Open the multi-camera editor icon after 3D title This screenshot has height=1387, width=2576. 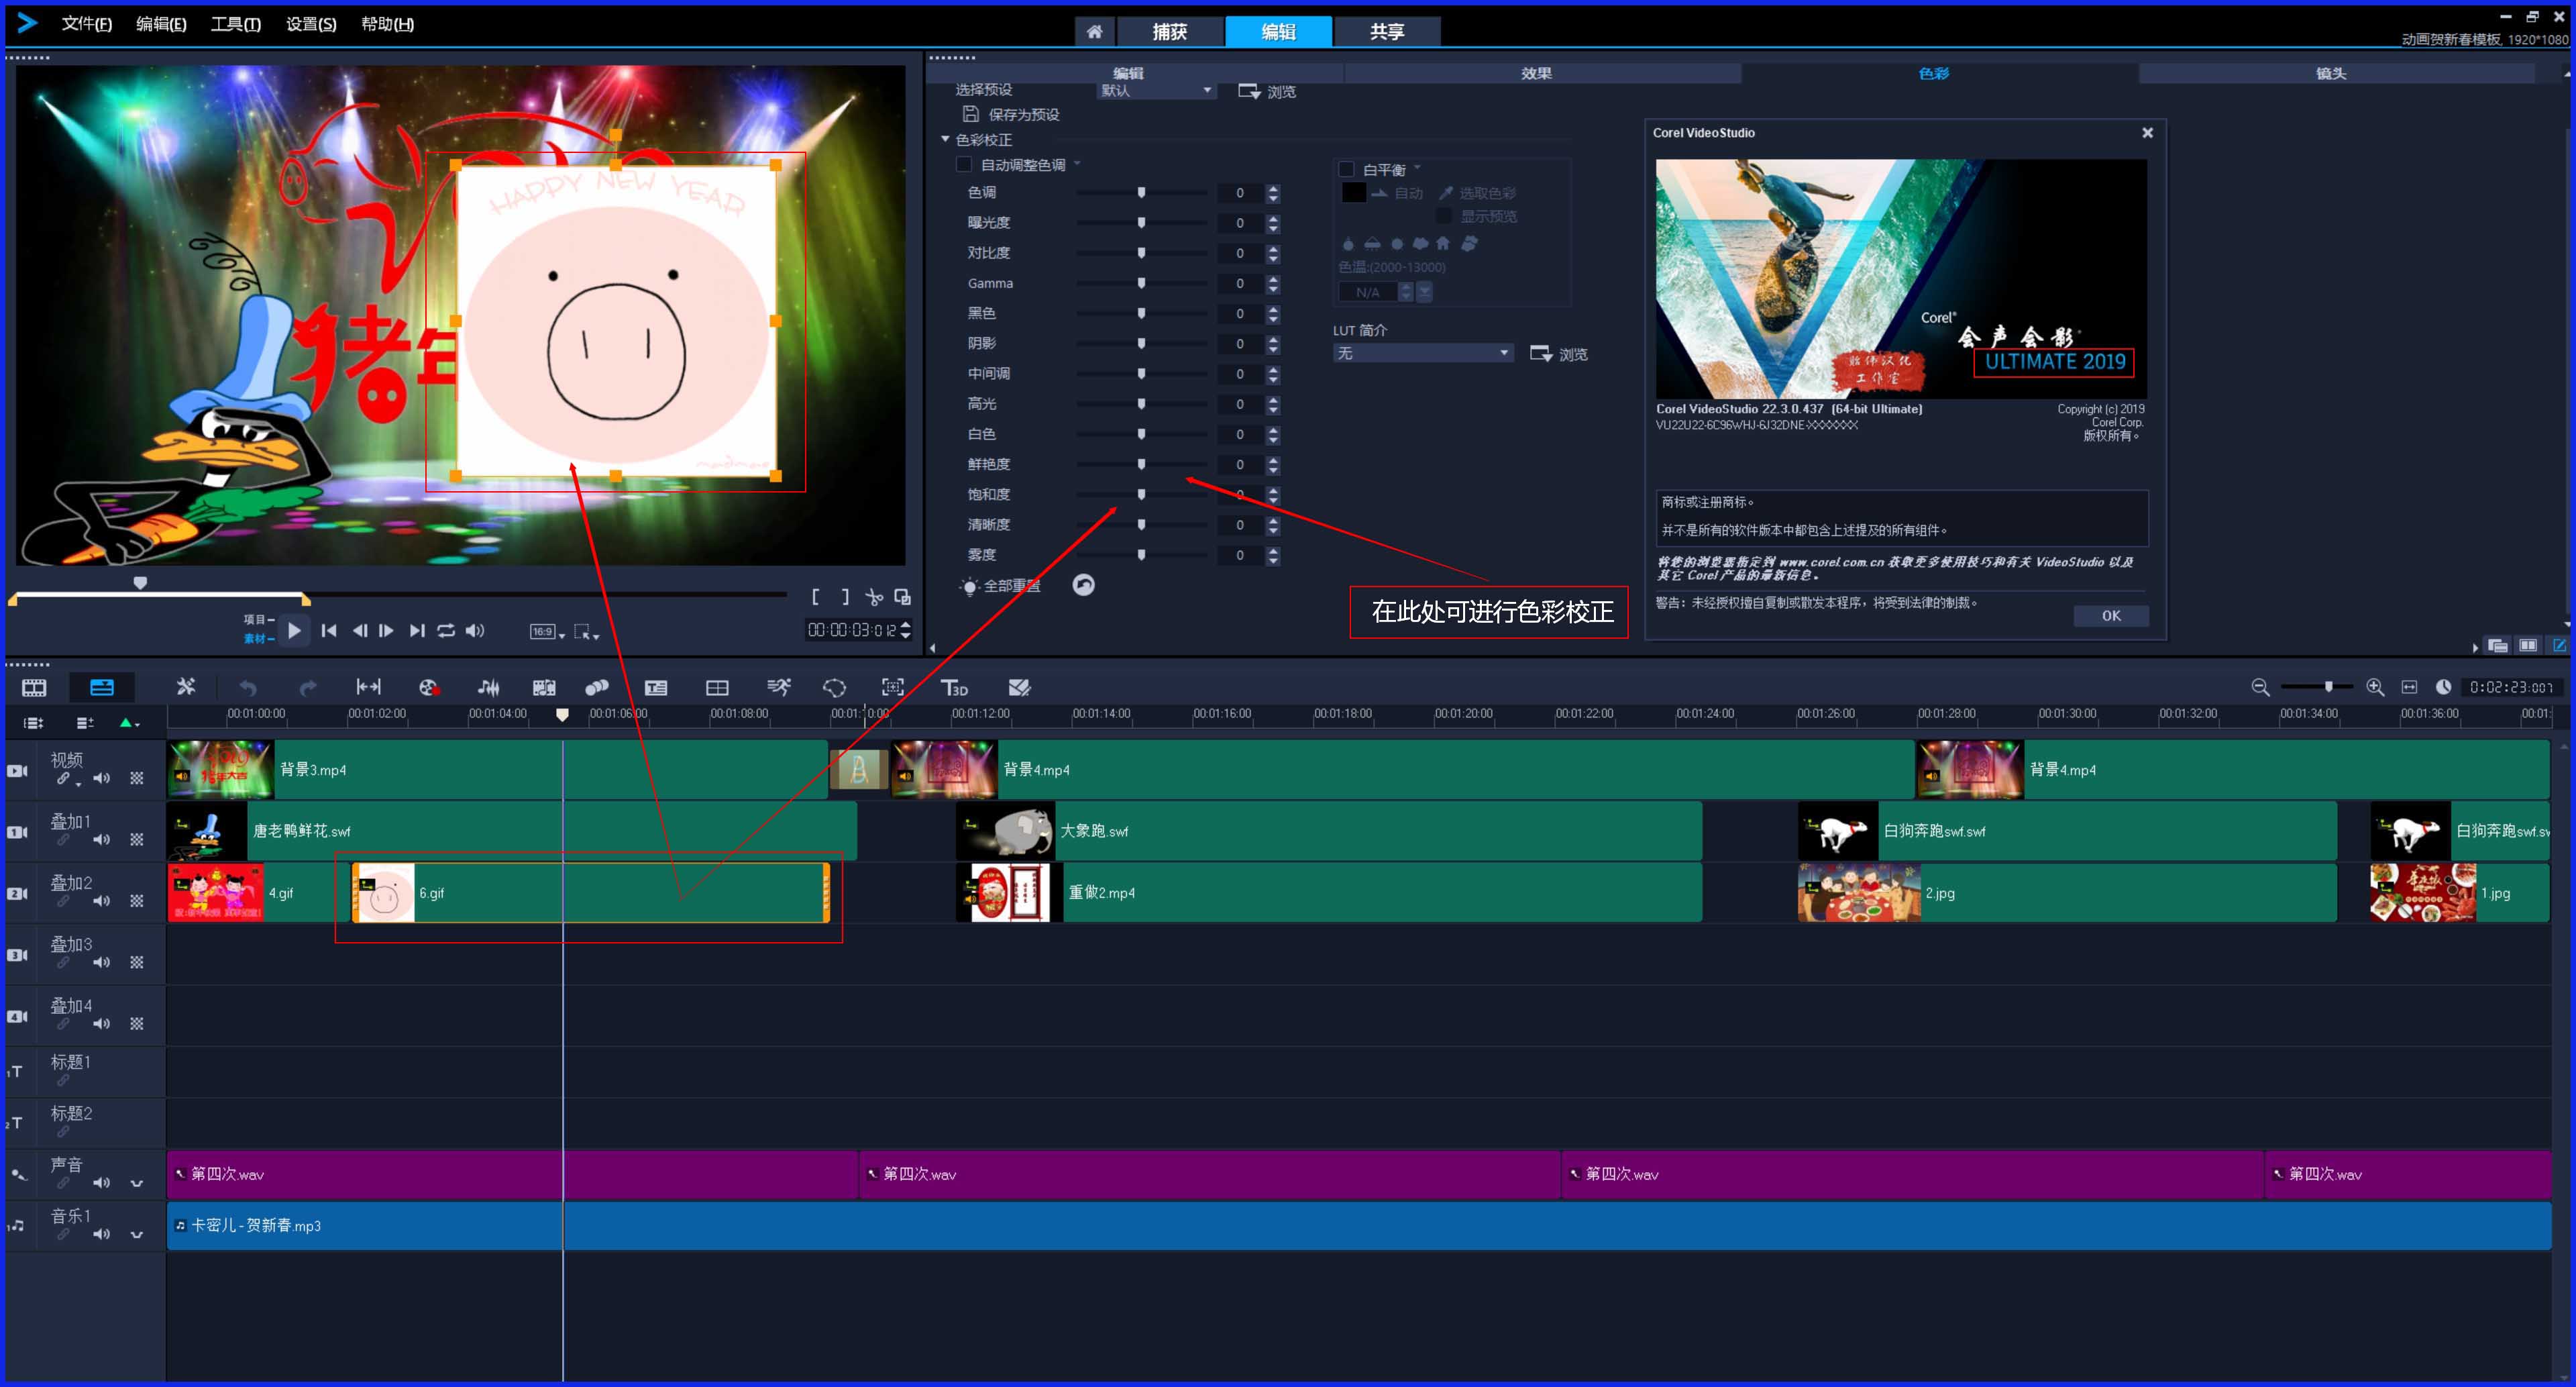pos(1019,688)
